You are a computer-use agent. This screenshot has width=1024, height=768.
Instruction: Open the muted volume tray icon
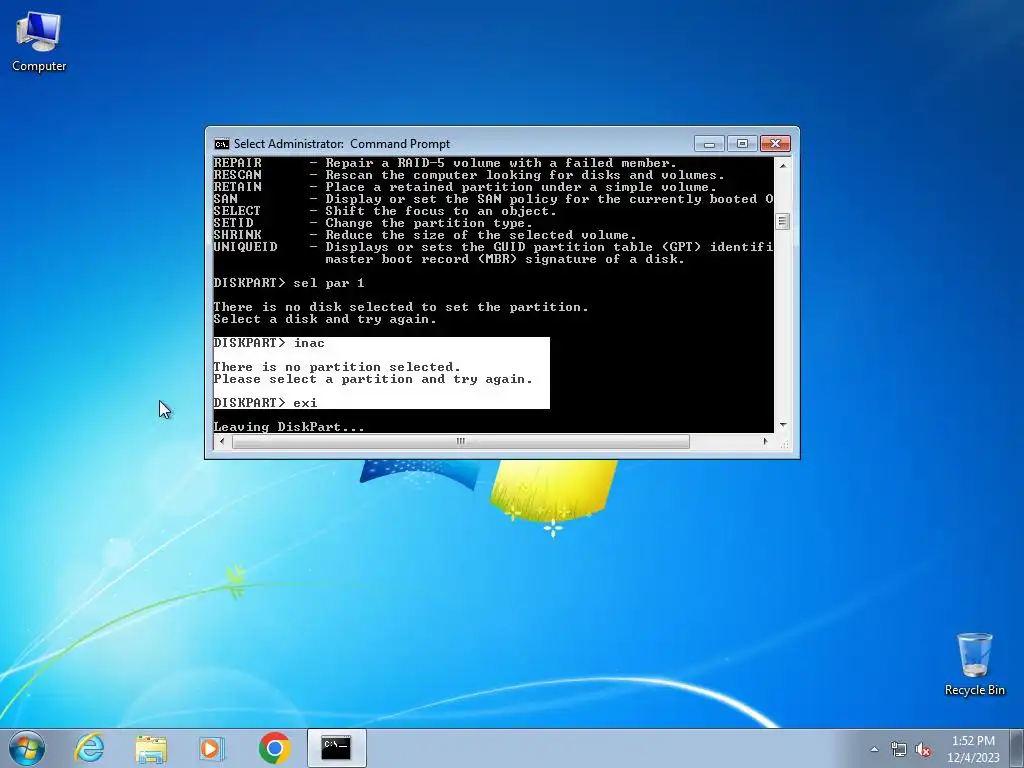(x=923, y=750)
